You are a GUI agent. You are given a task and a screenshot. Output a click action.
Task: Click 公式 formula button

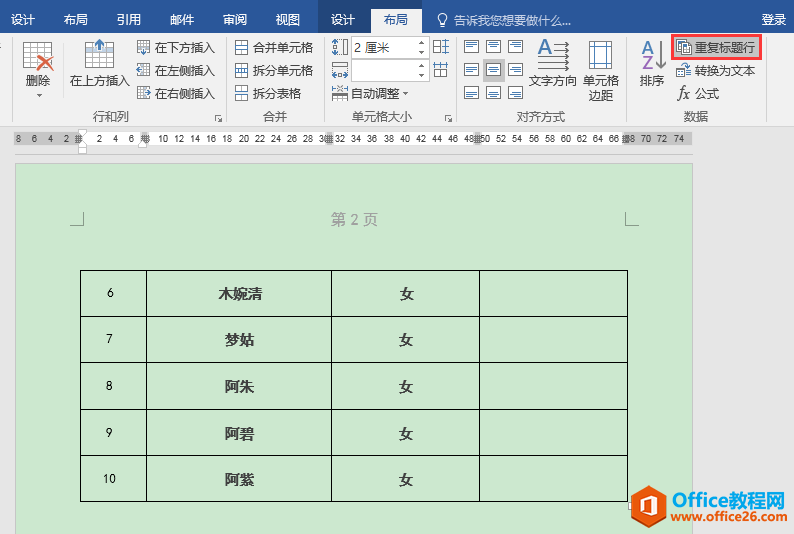[x=698, y=93]
